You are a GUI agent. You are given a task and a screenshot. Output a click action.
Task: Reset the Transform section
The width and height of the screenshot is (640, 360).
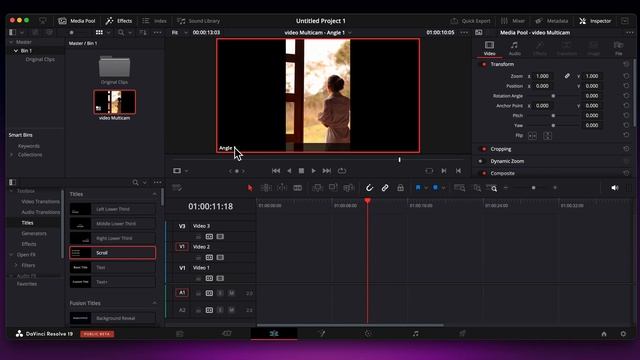pos(626,64)
